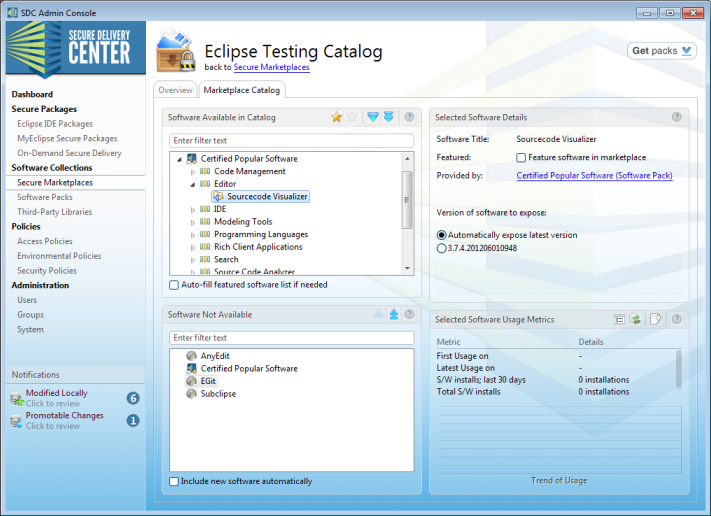Click green refresh icon in Usage Metrics
This screenshot has width=711, height=516.
coord(635,319)
